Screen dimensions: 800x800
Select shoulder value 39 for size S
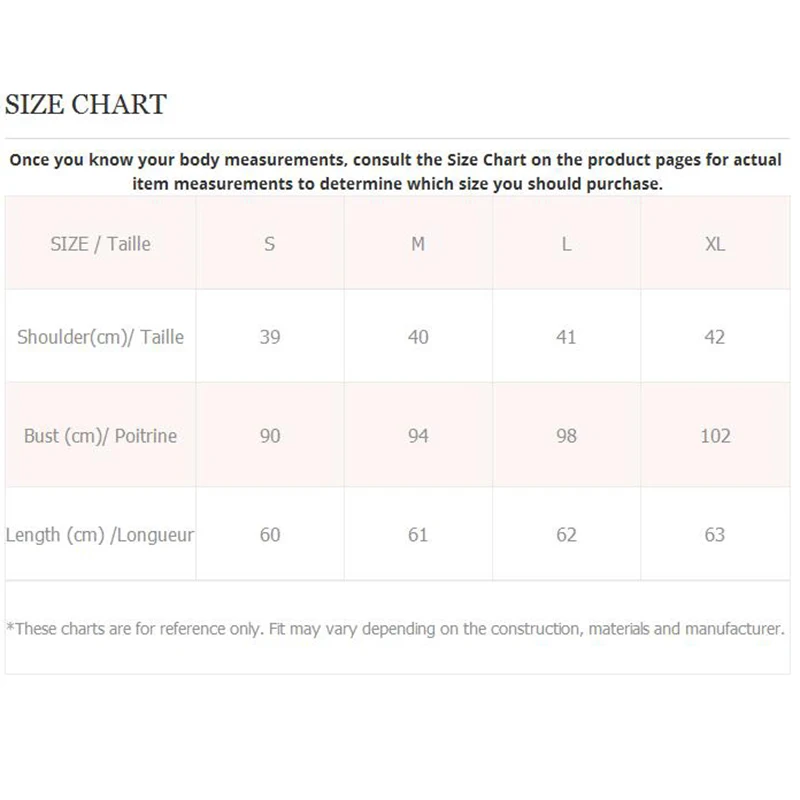(x=269, y=337)
